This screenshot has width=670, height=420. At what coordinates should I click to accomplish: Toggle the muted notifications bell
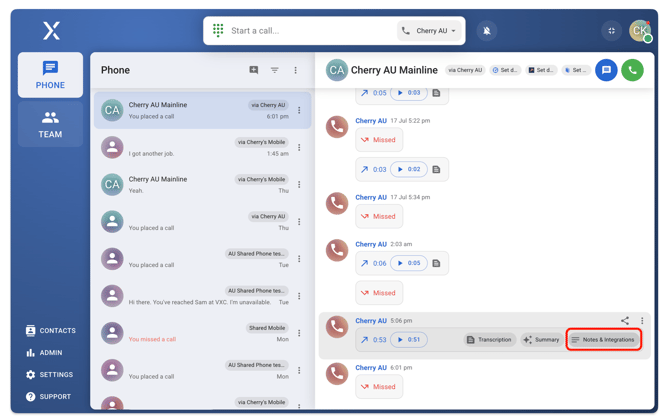[x=487, y=31]
